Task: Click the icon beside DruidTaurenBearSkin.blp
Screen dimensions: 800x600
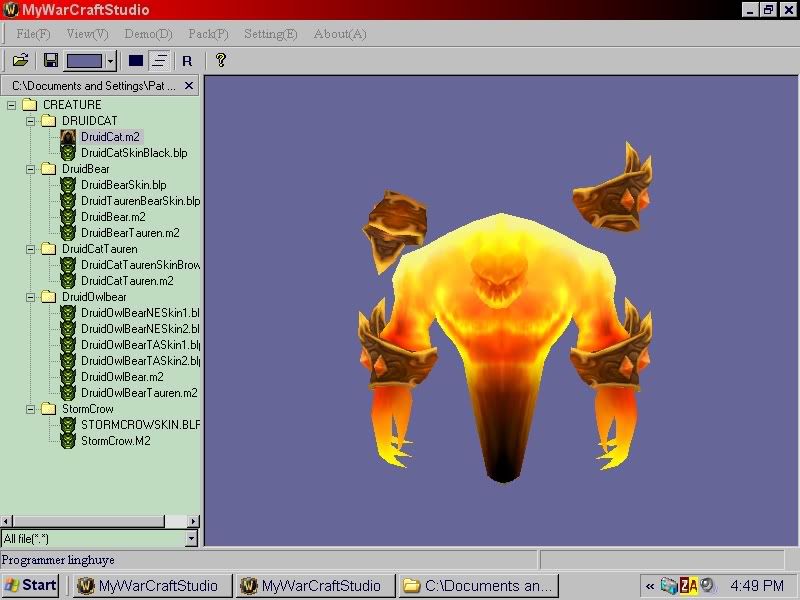Action: 68,201
